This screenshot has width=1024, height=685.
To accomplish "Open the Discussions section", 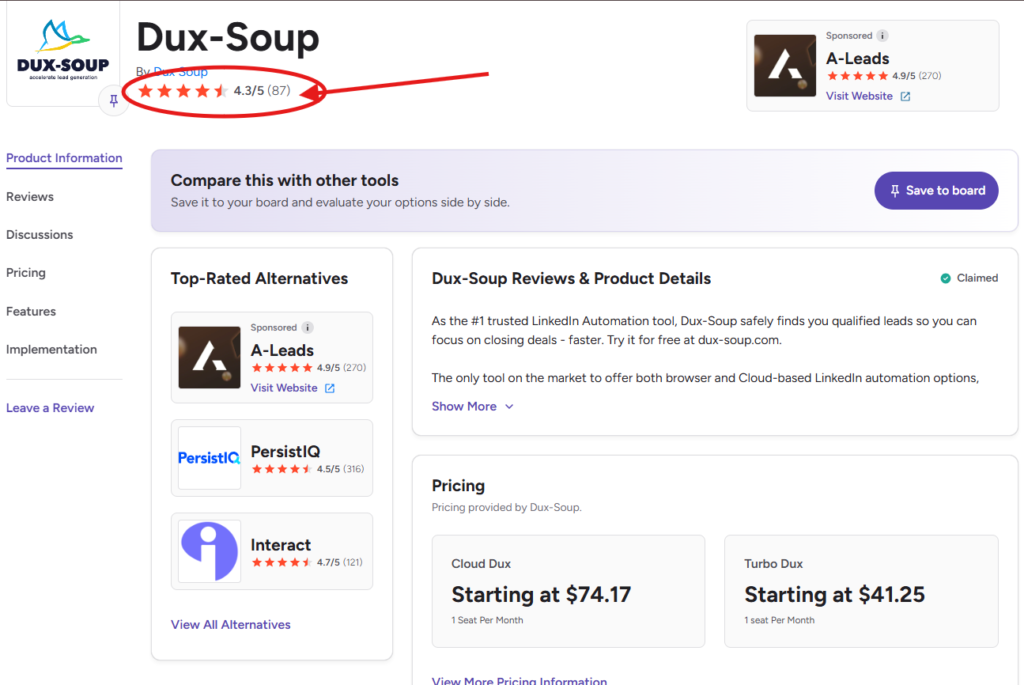I will point(39,234).
